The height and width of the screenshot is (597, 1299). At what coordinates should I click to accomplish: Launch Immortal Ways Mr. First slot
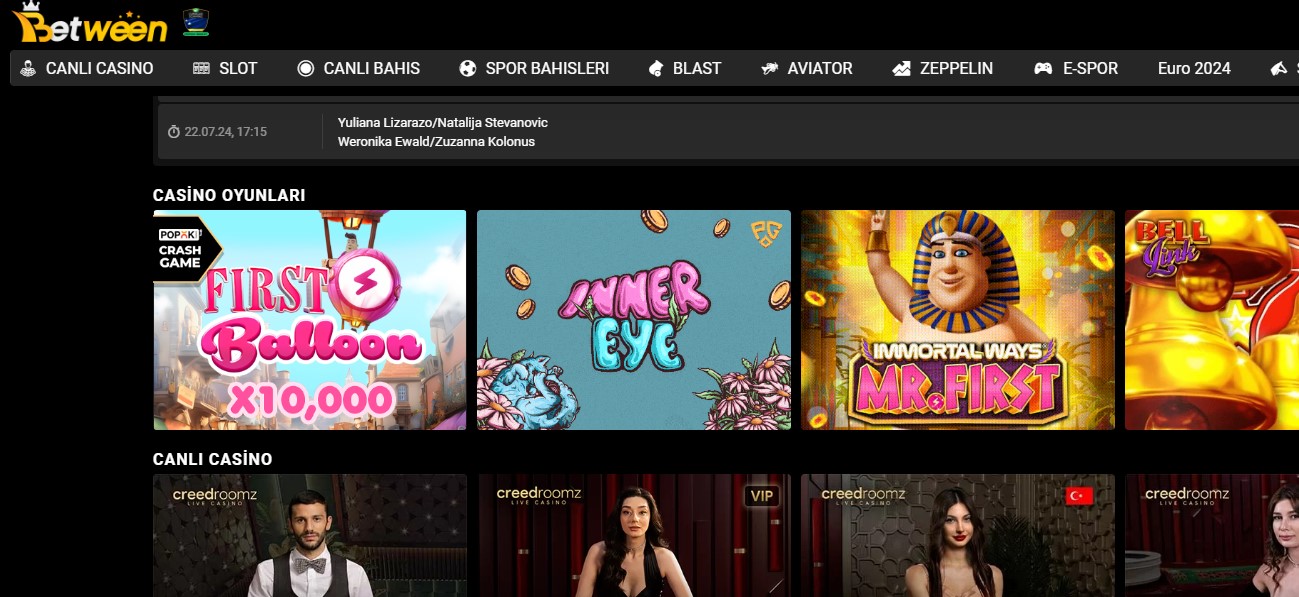pyautogui.click(x=958, y=320)
